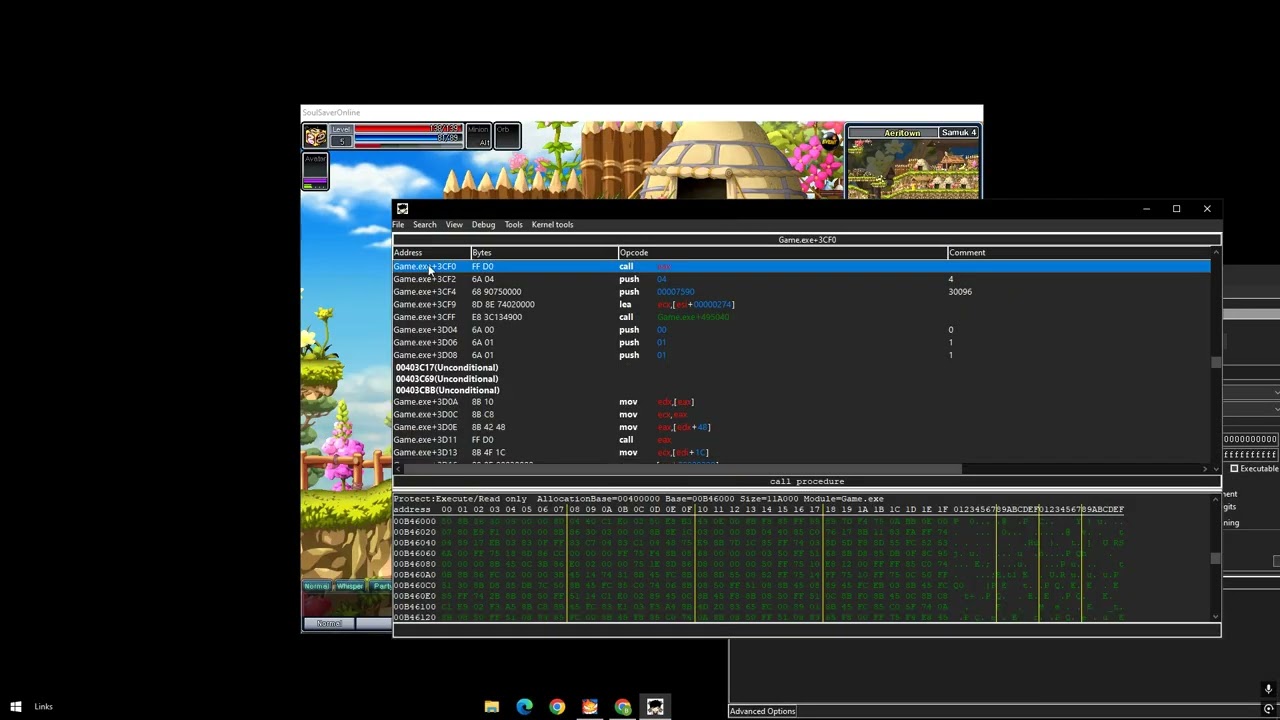
Task: Click the 00403CBB(Unconditional) jump reference
Action: [447, 390]
